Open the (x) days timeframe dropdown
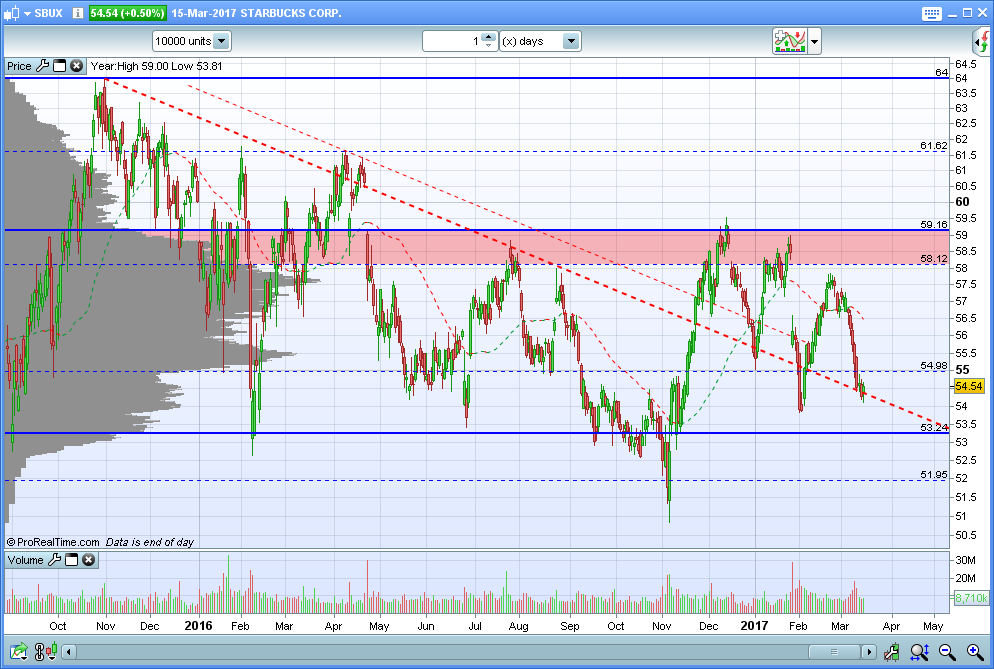 [539, 41]
